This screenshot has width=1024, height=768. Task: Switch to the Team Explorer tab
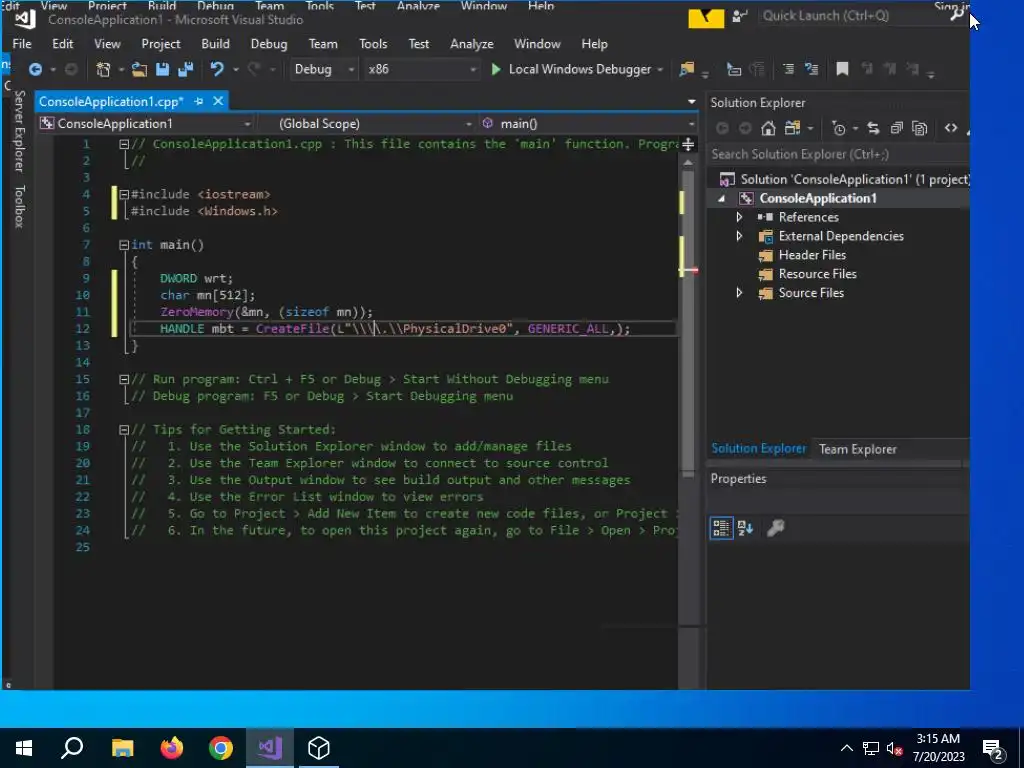click(857, 449)
